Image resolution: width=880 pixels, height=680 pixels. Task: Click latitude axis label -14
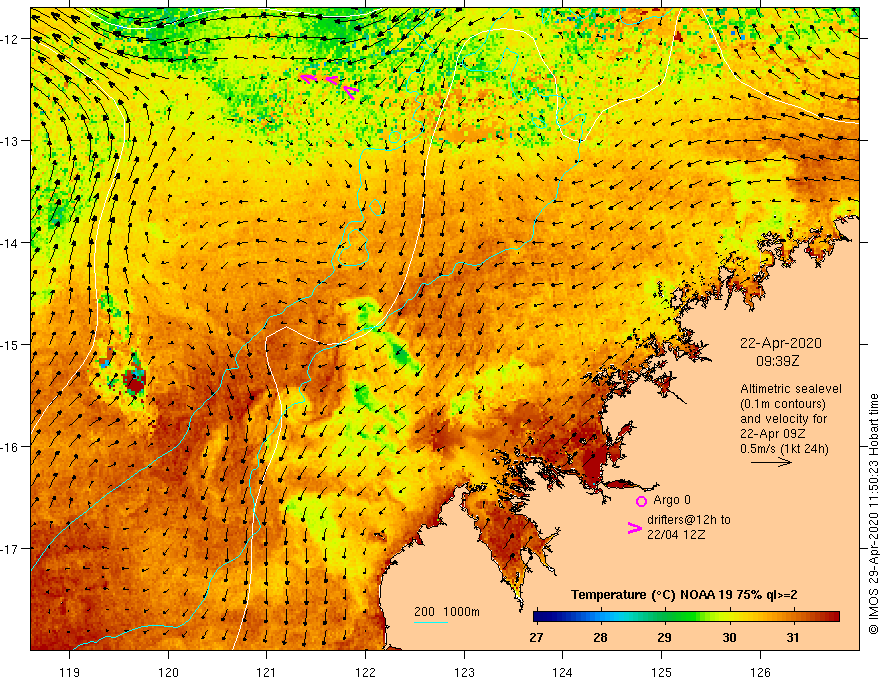11,243
